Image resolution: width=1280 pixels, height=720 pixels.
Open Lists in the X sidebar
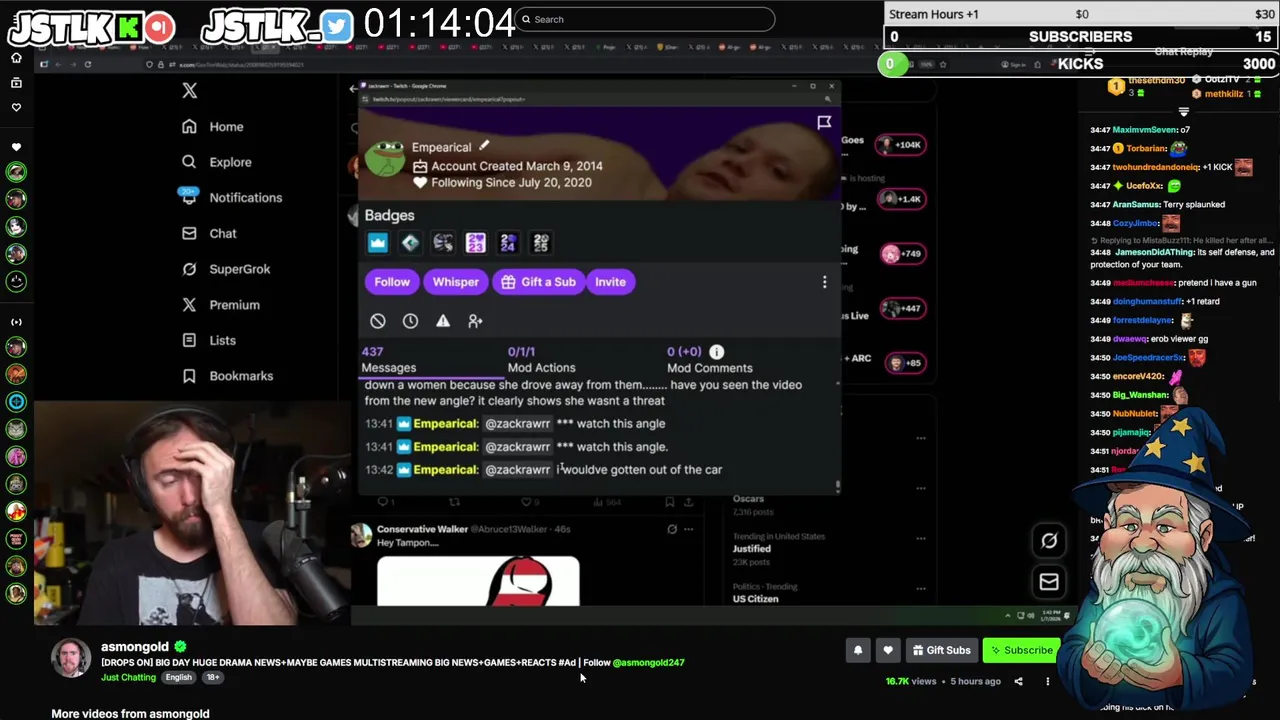[x=209, y=340]
